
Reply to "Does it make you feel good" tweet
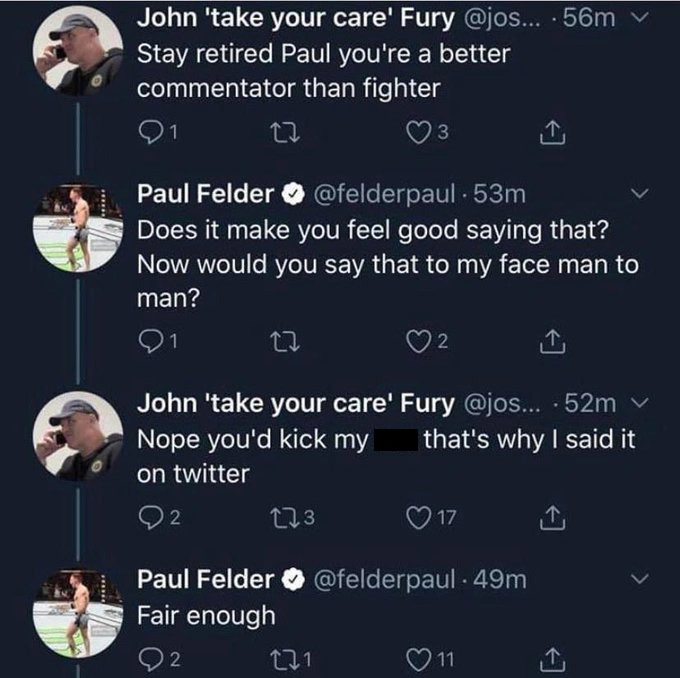150,343
